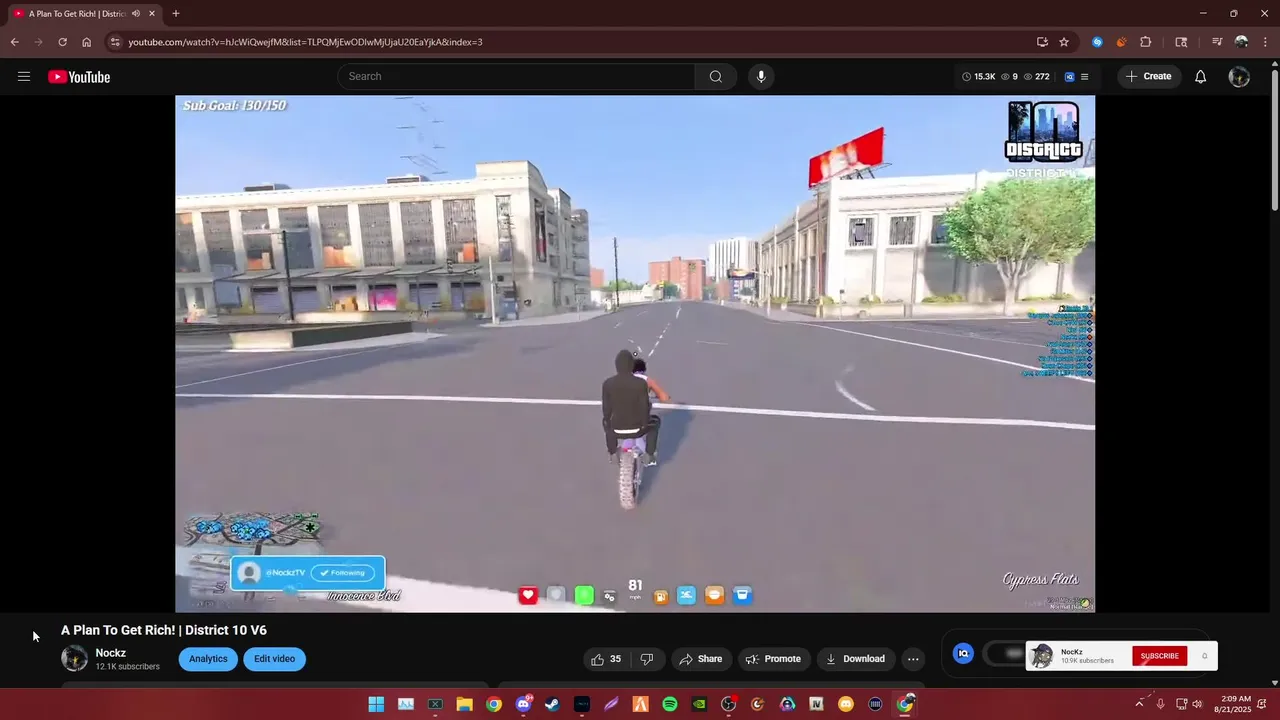This screenshot has width=1280, height=720.
Task: Open the Shazam browser extension
Action: point(1097,42)
